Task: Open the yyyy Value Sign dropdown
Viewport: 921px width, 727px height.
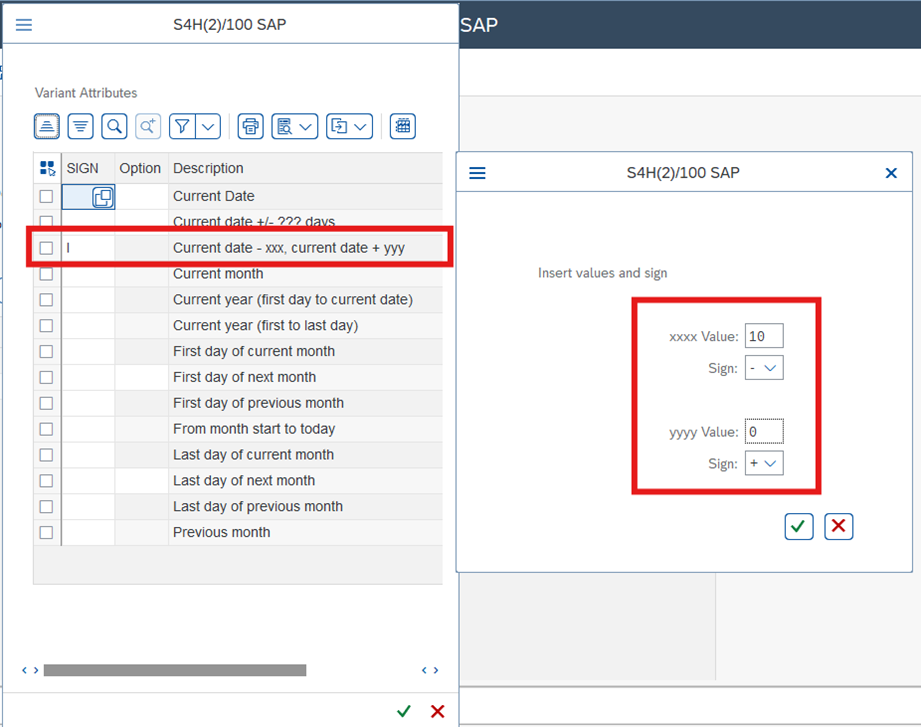Action: point(764,463)
